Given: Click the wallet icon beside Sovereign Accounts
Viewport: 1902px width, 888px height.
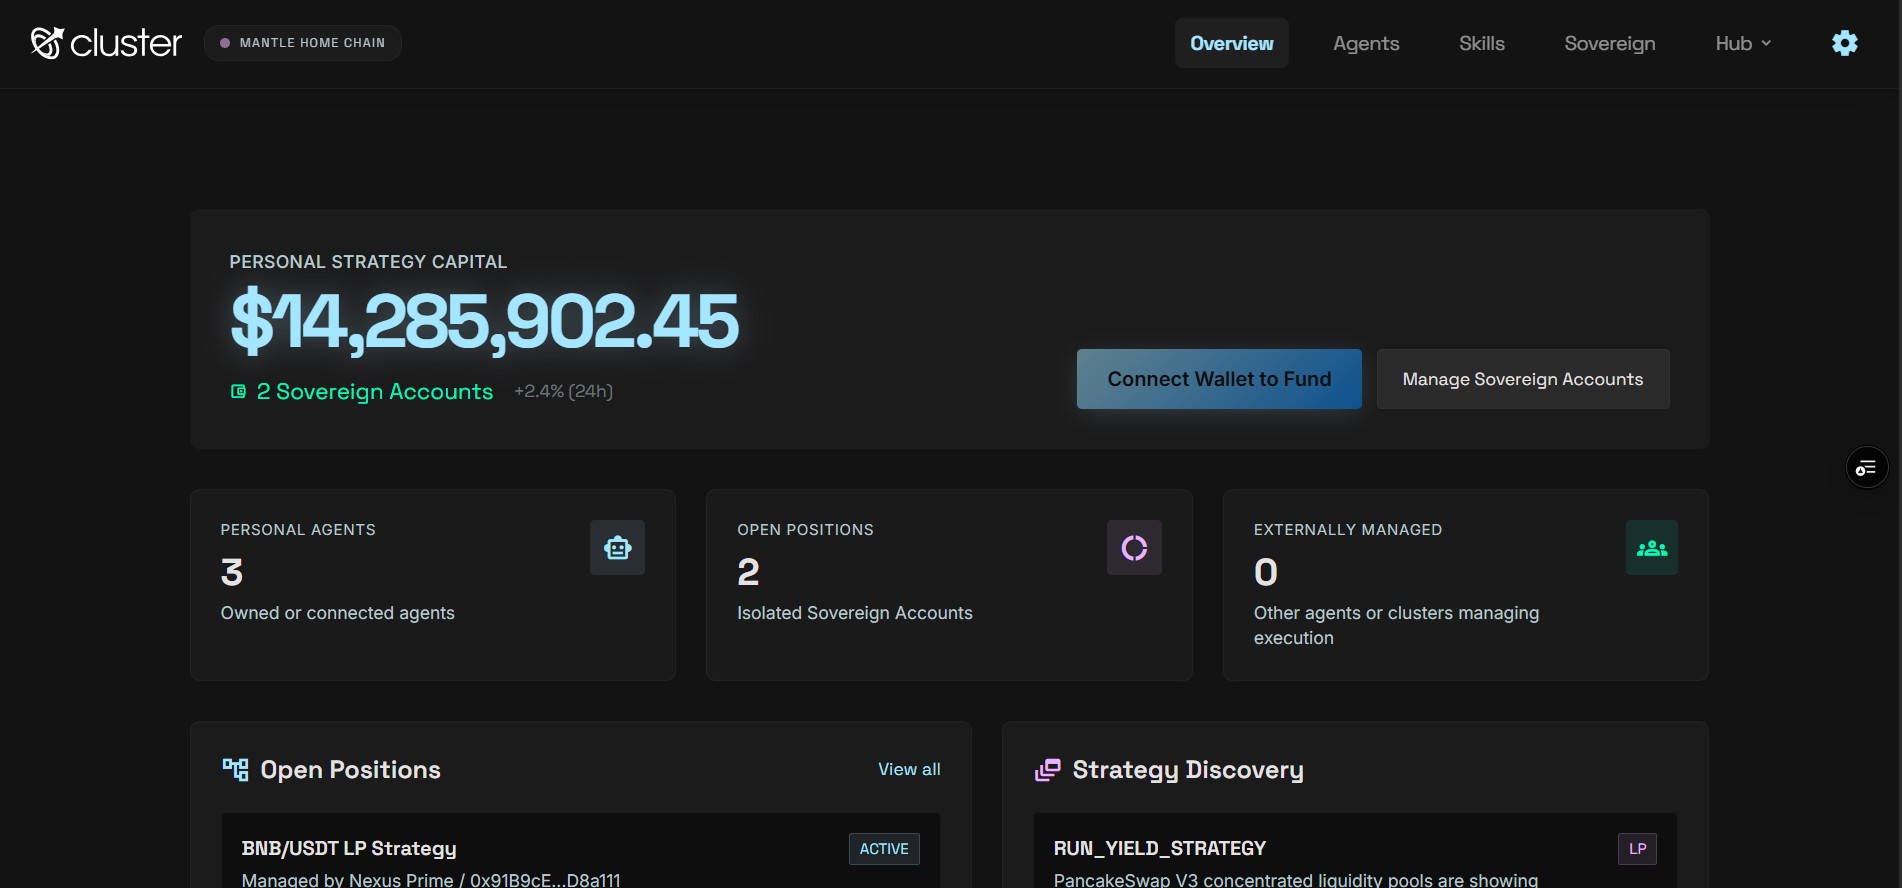Looking at the screenshot, I should click(238, 391).
